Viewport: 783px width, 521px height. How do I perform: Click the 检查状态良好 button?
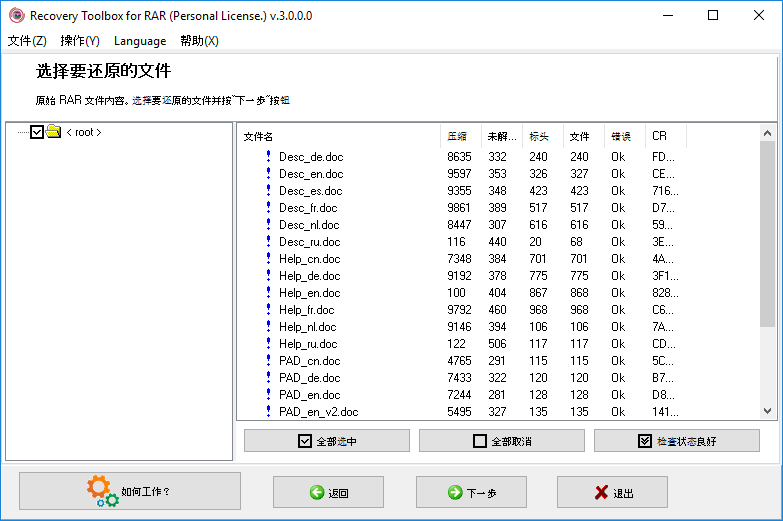[x=677, y=441]
